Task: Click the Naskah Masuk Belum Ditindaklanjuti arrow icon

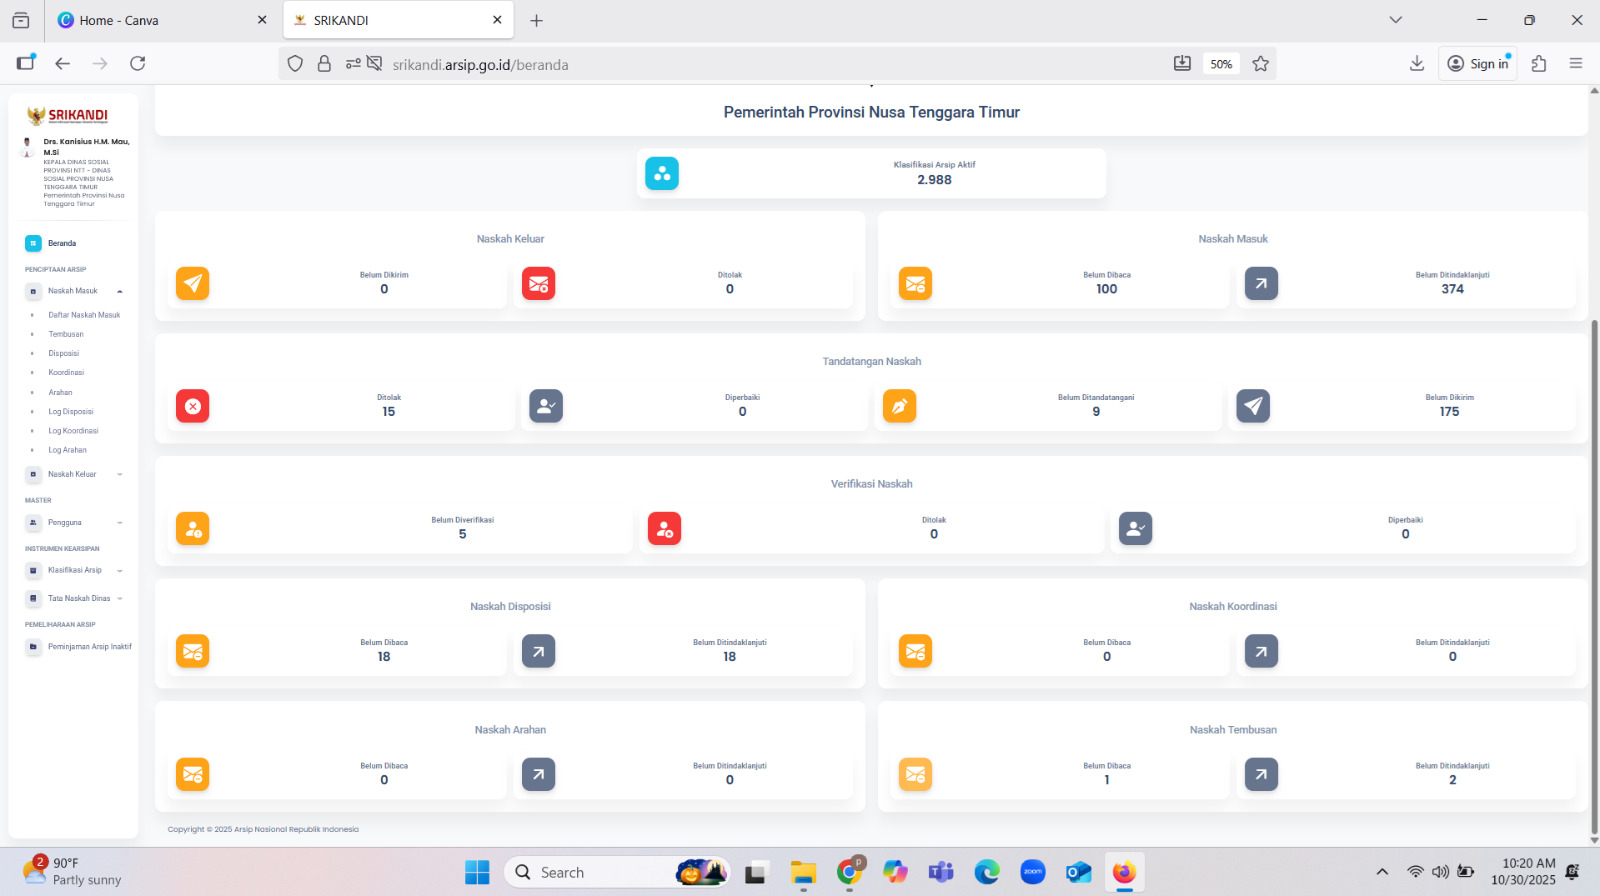Action: point(1261,284)
